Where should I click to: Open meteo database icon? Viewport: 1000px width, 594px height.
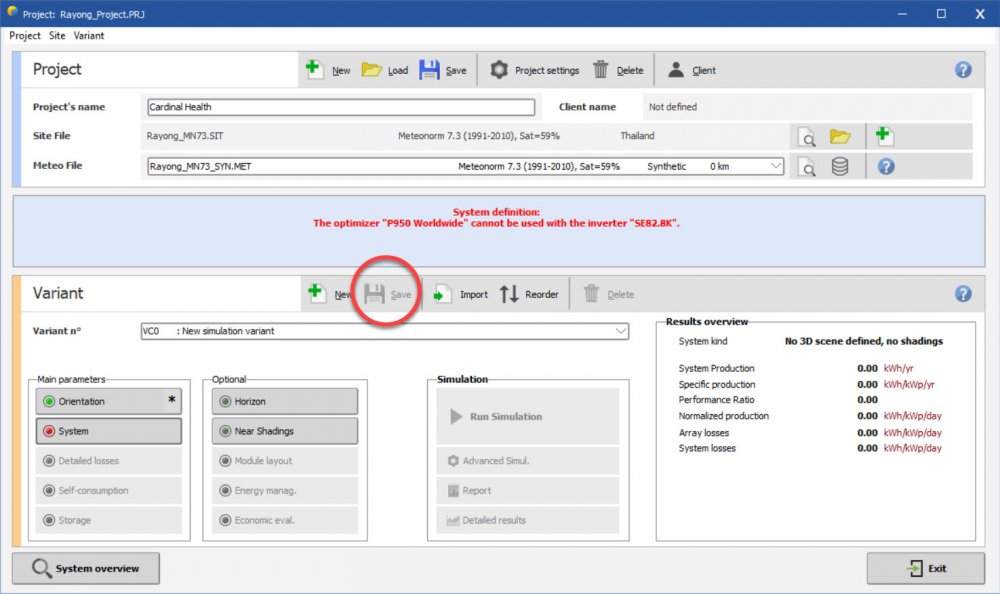click(840, 167)
